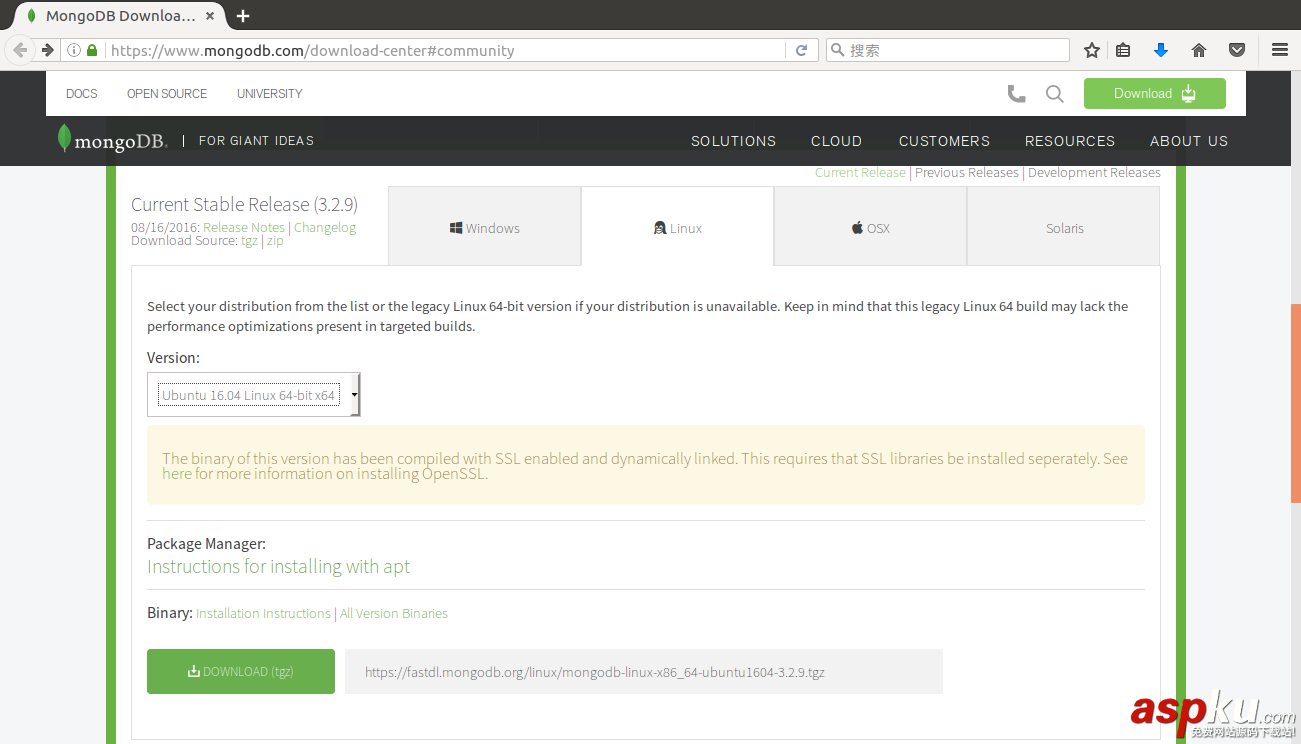Open the CLOUD menu
This screenshot has width=1301, height=744.
(x=836, y=141)
